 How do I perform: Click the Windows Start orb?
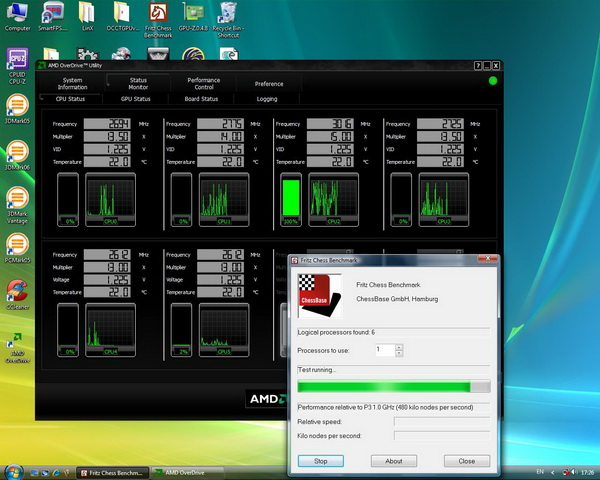tap(12, 471)
